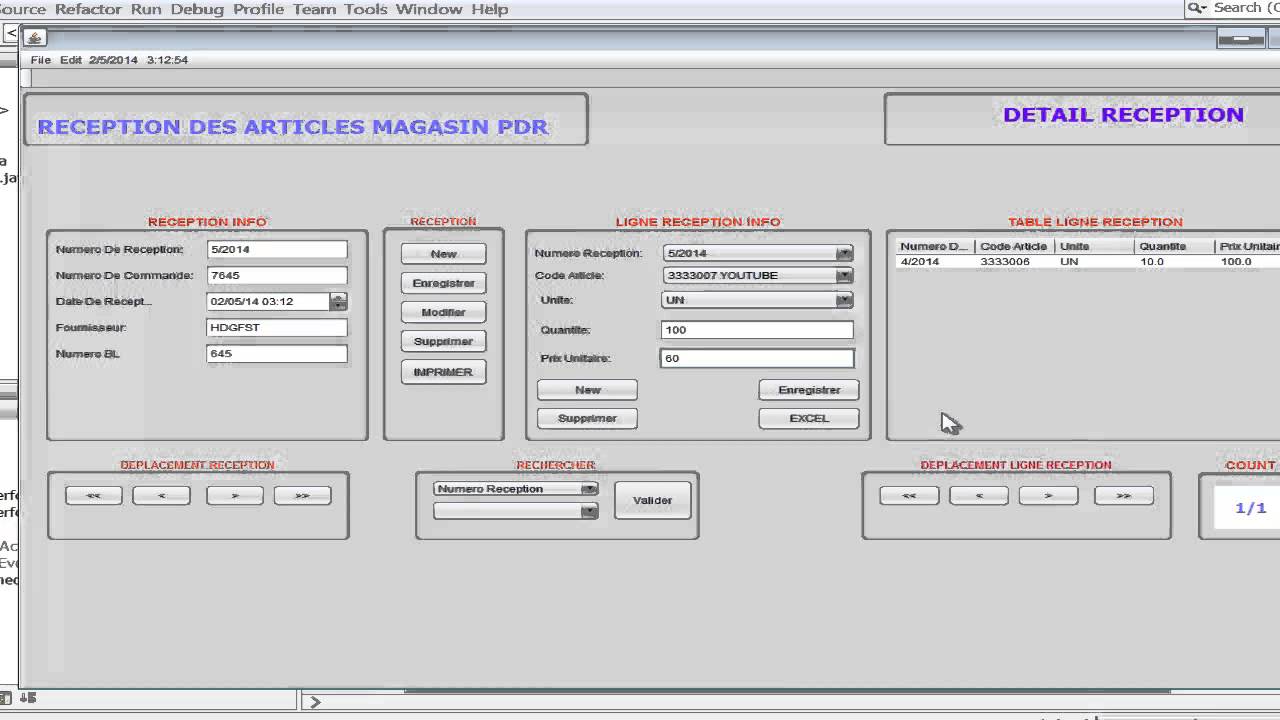Click New in the RECEPTION panel

pos(443,254)
